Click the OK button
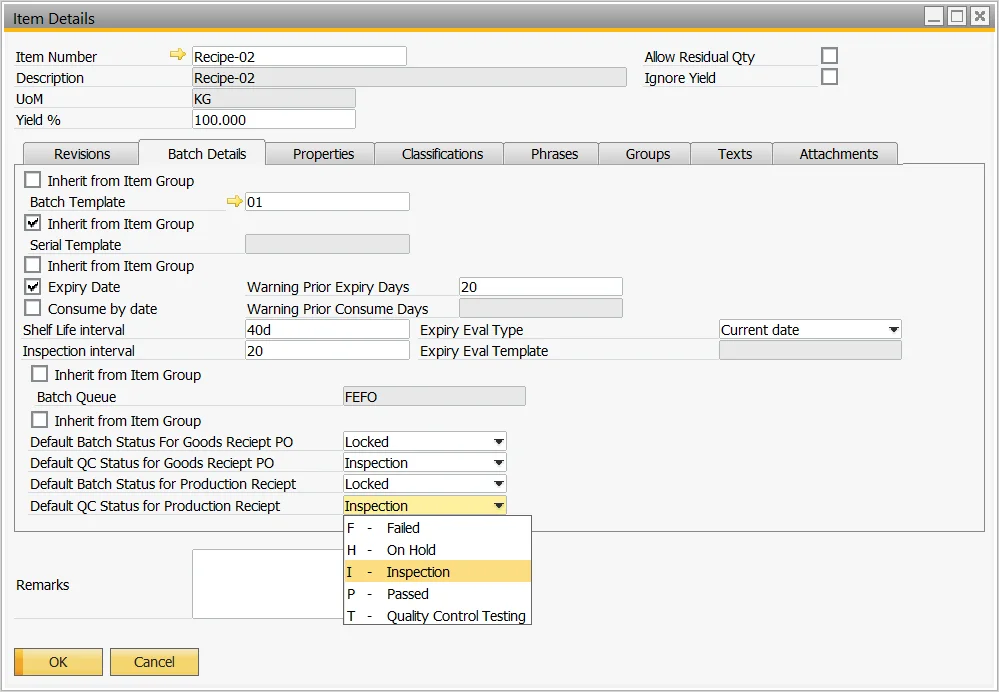999x692 pixels. coord(58,661)
